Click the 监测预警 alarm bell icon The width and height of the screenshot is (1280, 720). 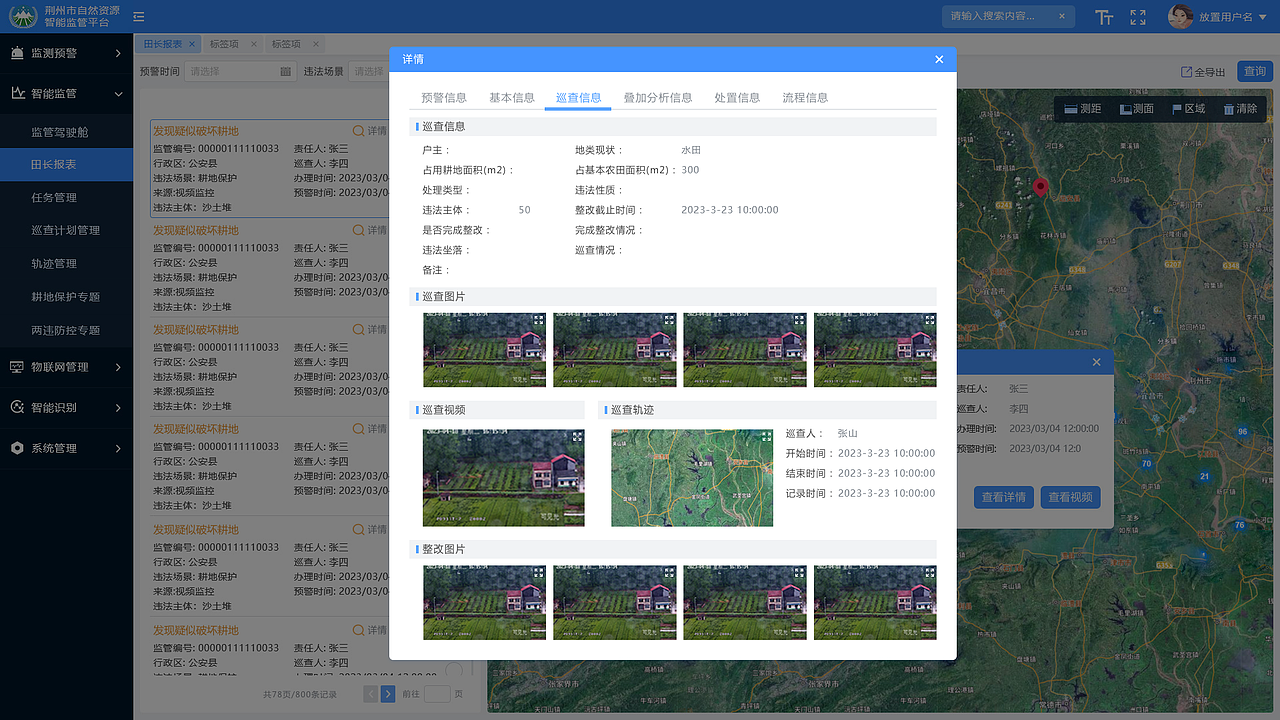[17, 53]
